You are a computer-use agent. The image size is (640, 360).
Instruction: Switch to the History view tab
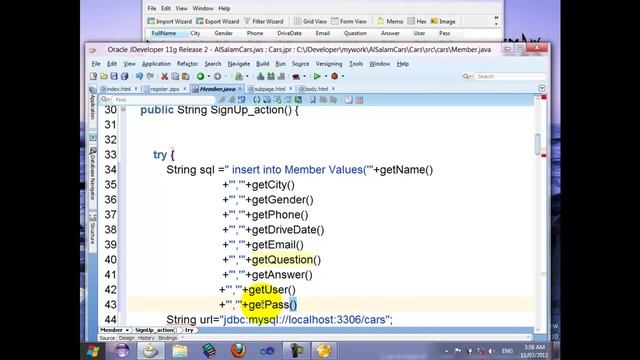(x=146, y=338)
